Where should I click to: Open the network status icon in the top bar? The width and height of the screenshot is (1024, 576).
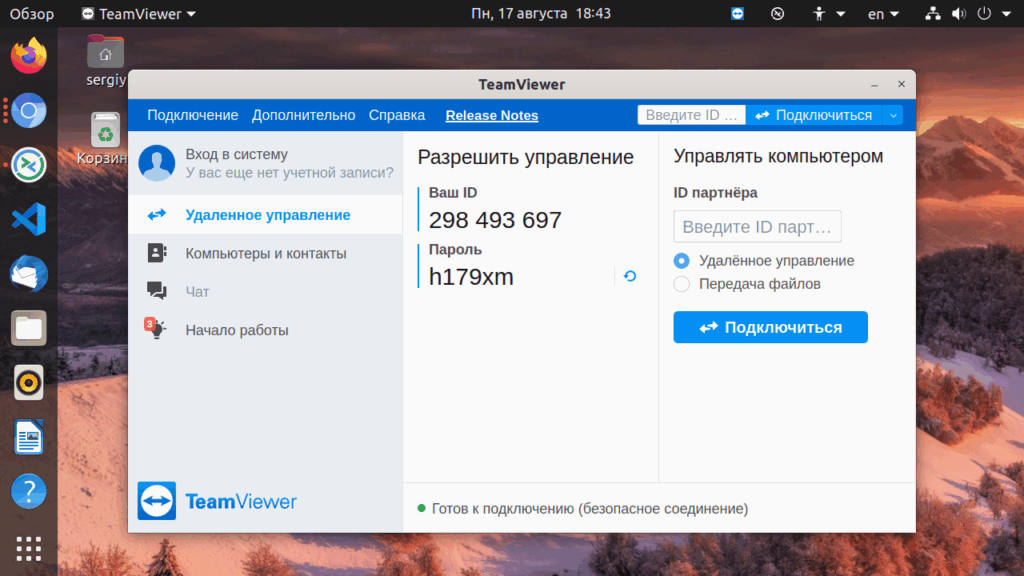click(933, 14)
